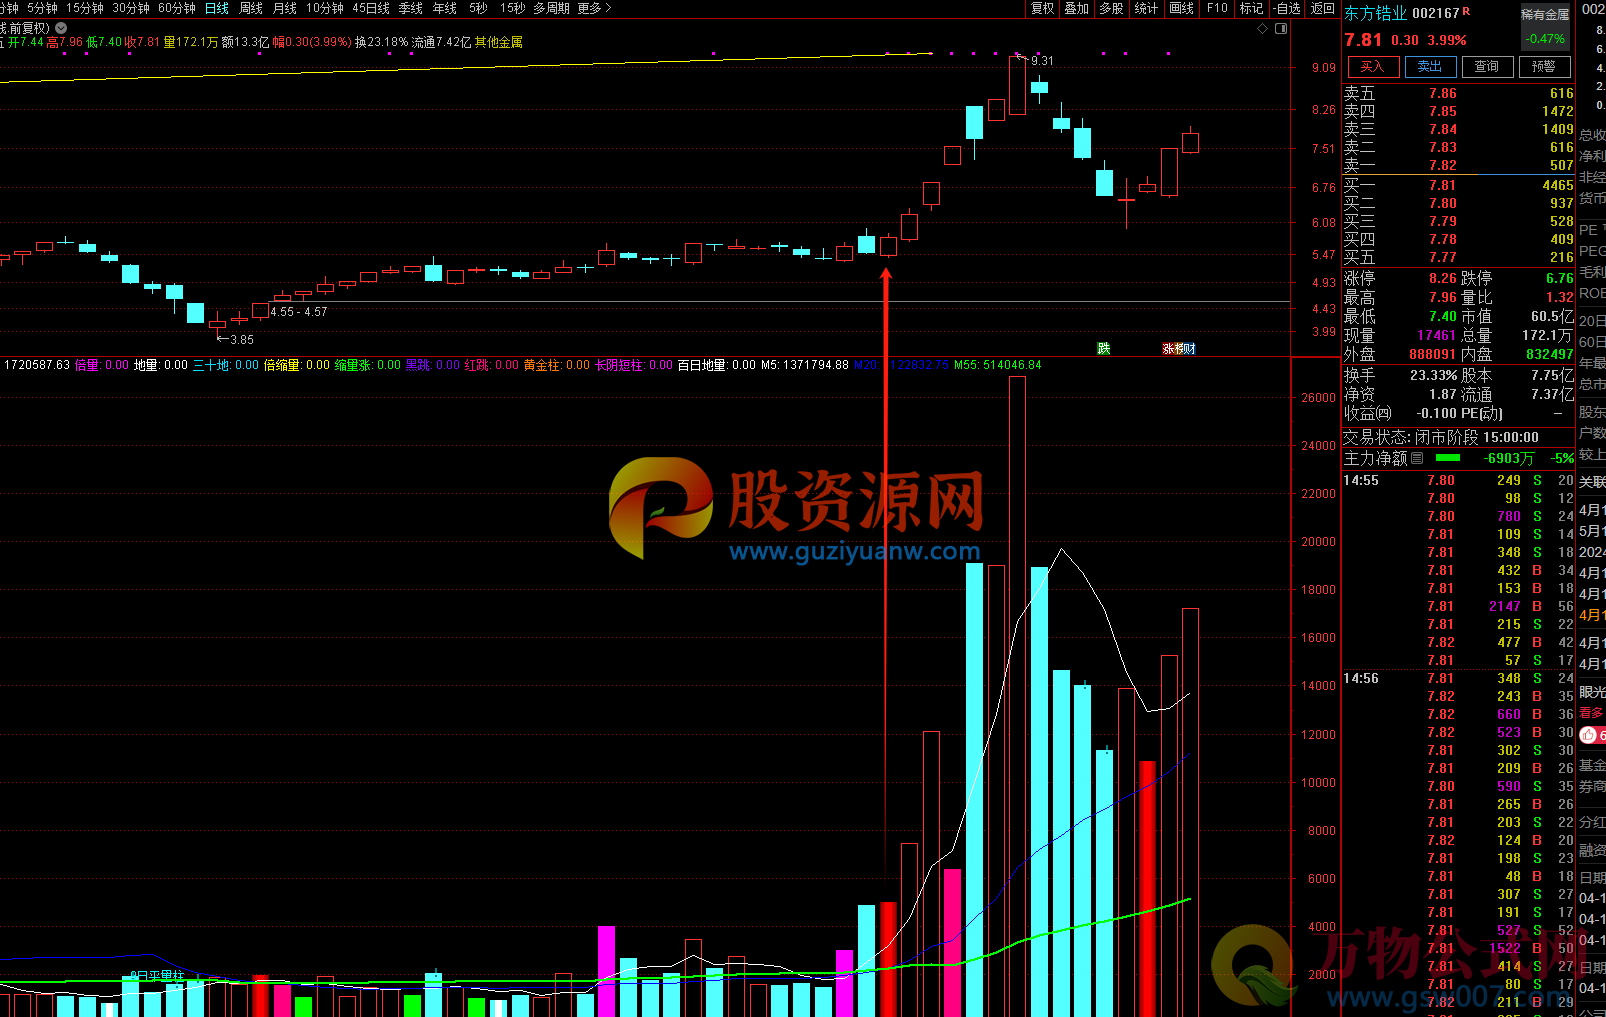Click the 外盘 value 888091
The width and height of the screenshot is (1606, 1017).
coord(1433,354)
